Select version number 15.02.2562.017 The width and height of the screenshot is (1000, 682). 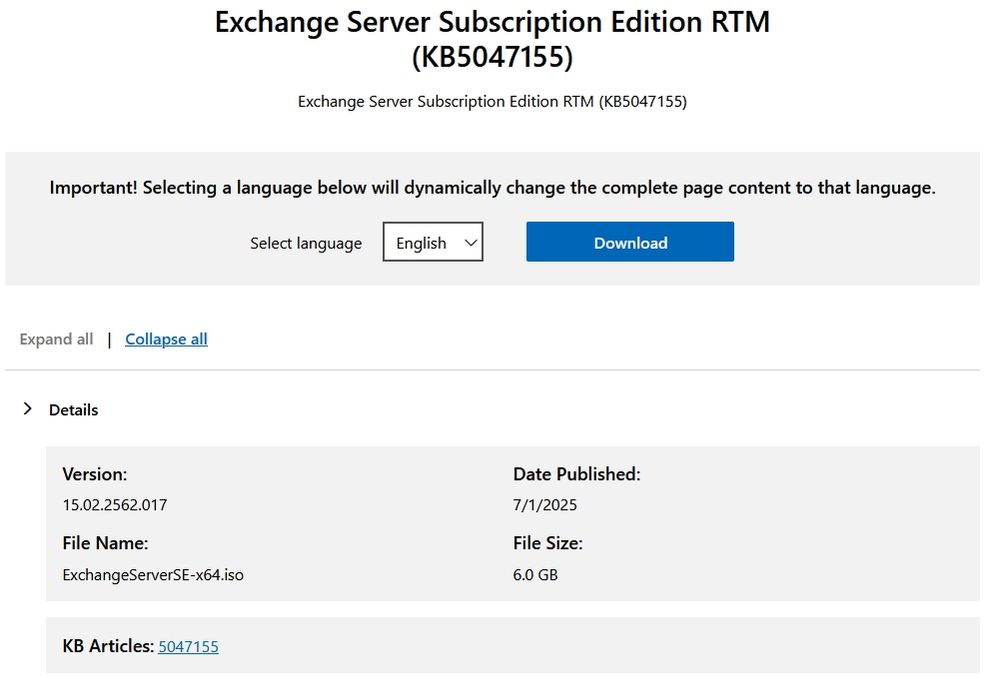click(x=115, y=505)
